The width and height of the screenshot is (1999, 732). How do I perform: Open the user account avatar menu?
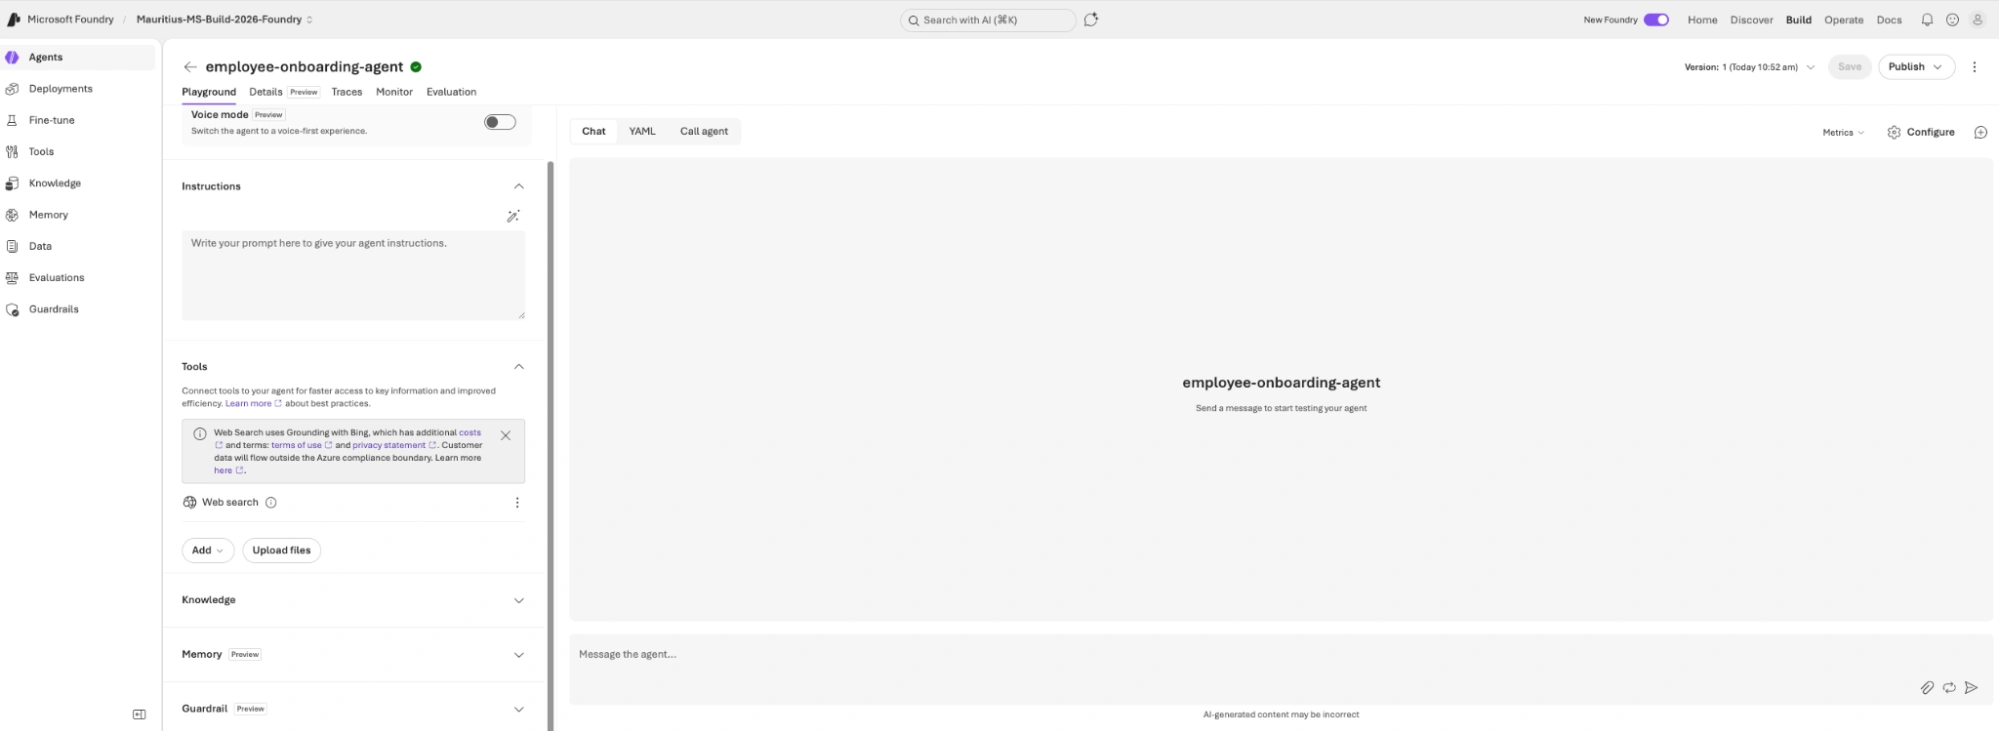click(1977, 20)
